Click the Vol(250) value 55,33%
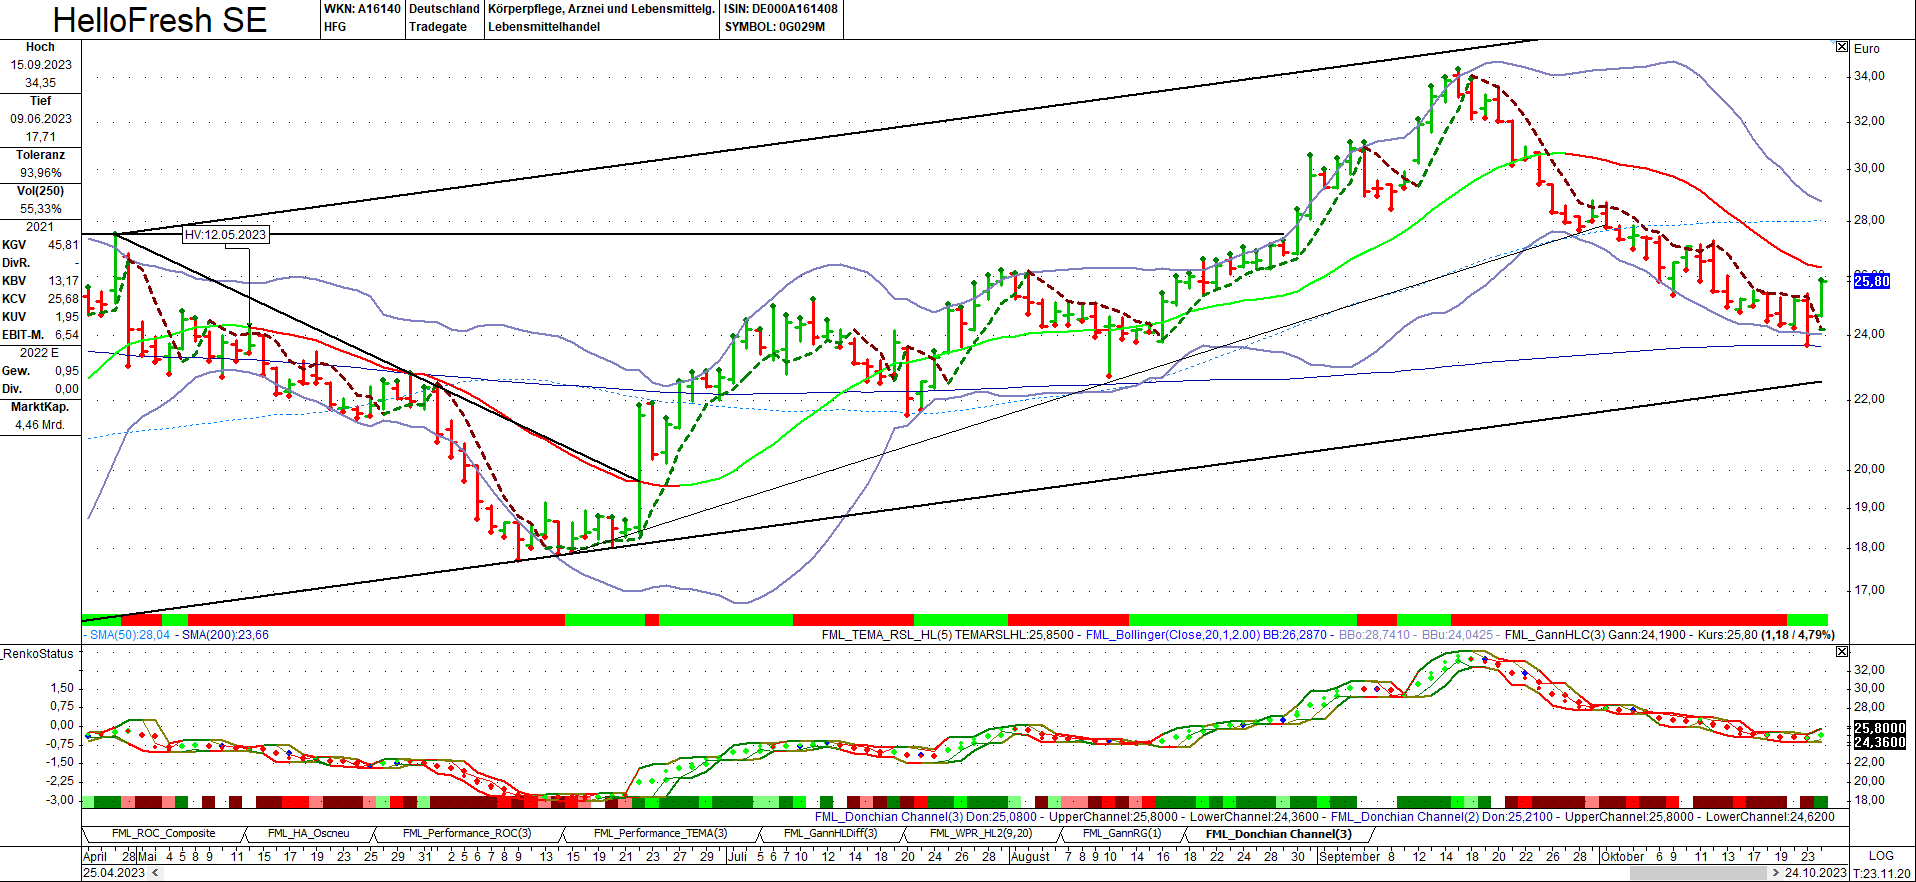Screen dimensions: 1916x882 (41, 209)
